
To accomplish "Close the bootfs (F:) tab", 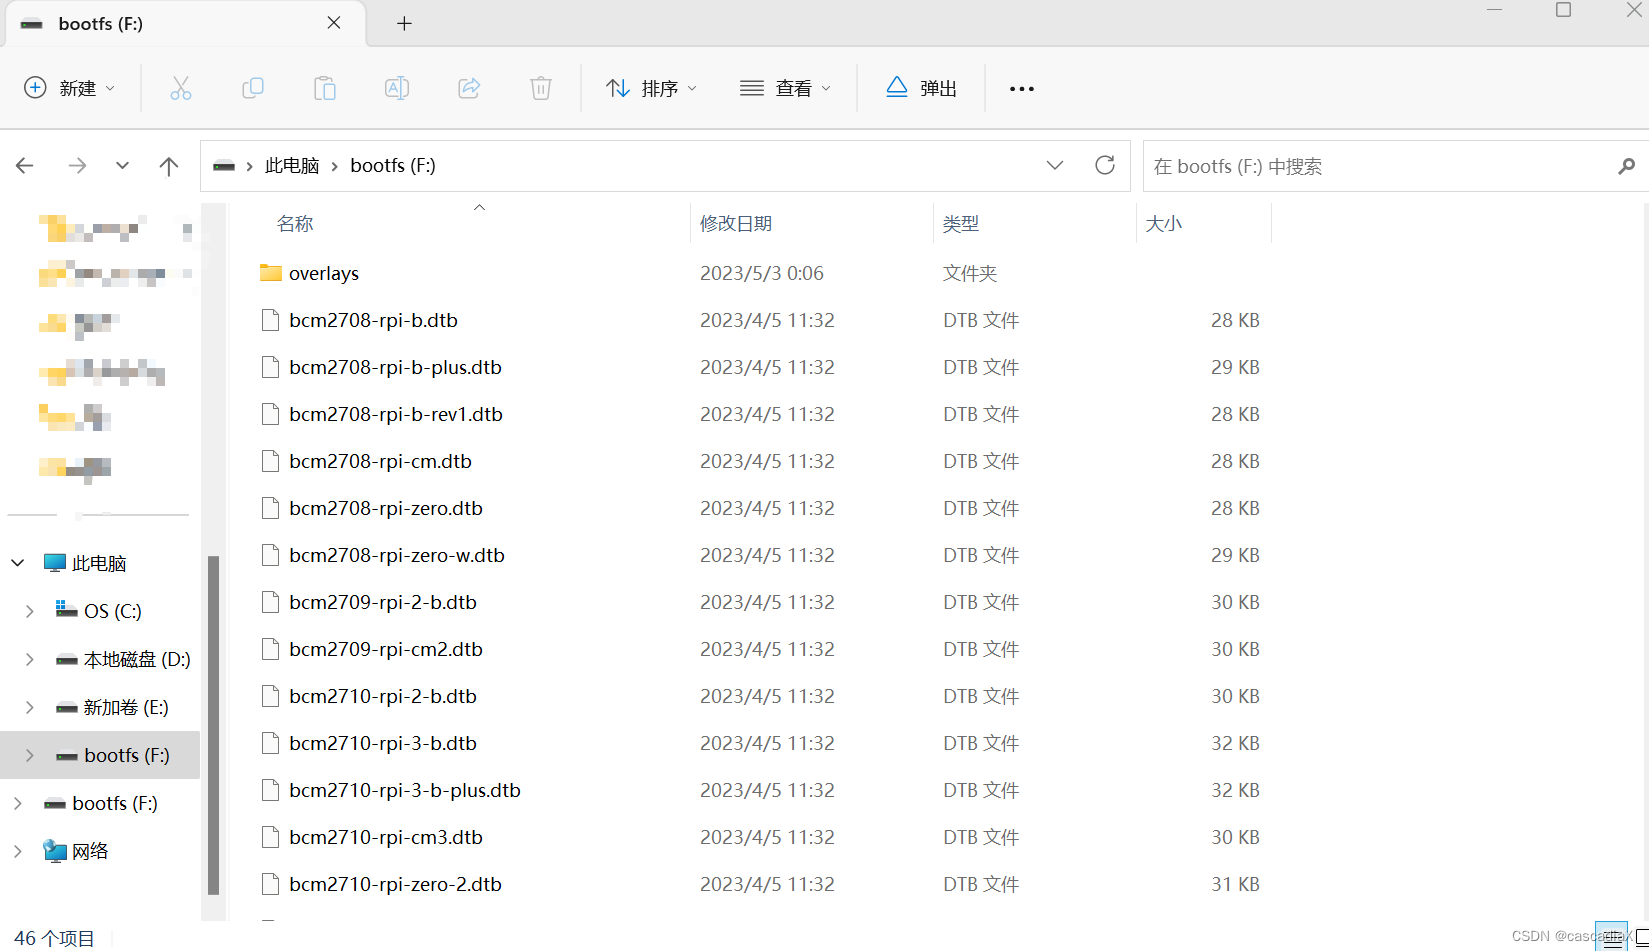I will click(x=334, y=23).
